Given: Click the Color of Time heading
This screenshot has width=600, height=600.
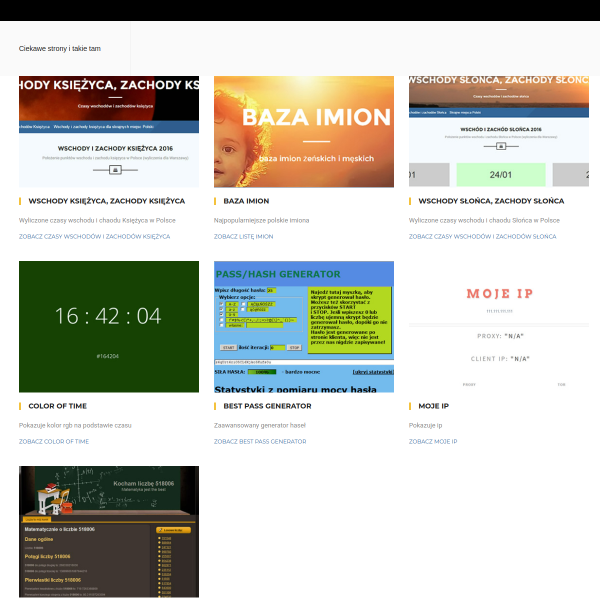Looking at the screenshot, I should pyautogui.click(x=58, y=406).
